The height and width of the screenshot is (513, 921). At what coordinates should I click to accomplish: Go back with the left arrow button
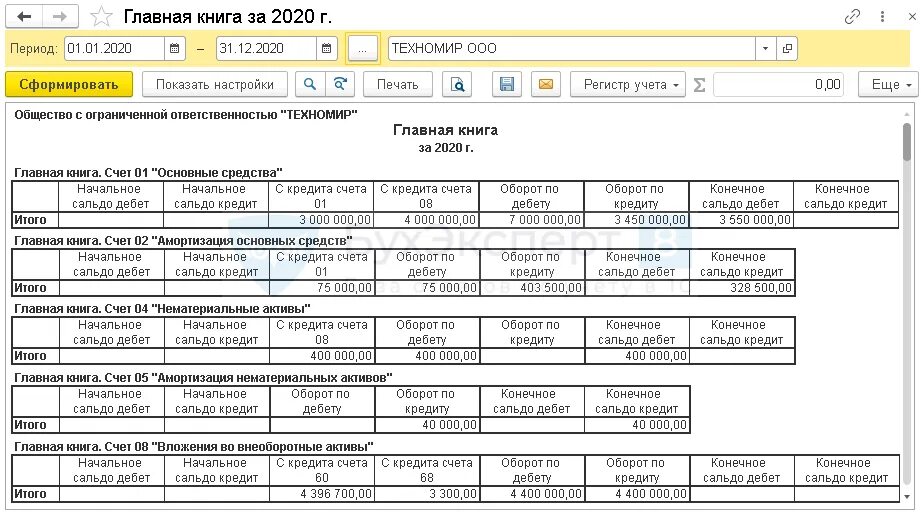click(24, 16)
